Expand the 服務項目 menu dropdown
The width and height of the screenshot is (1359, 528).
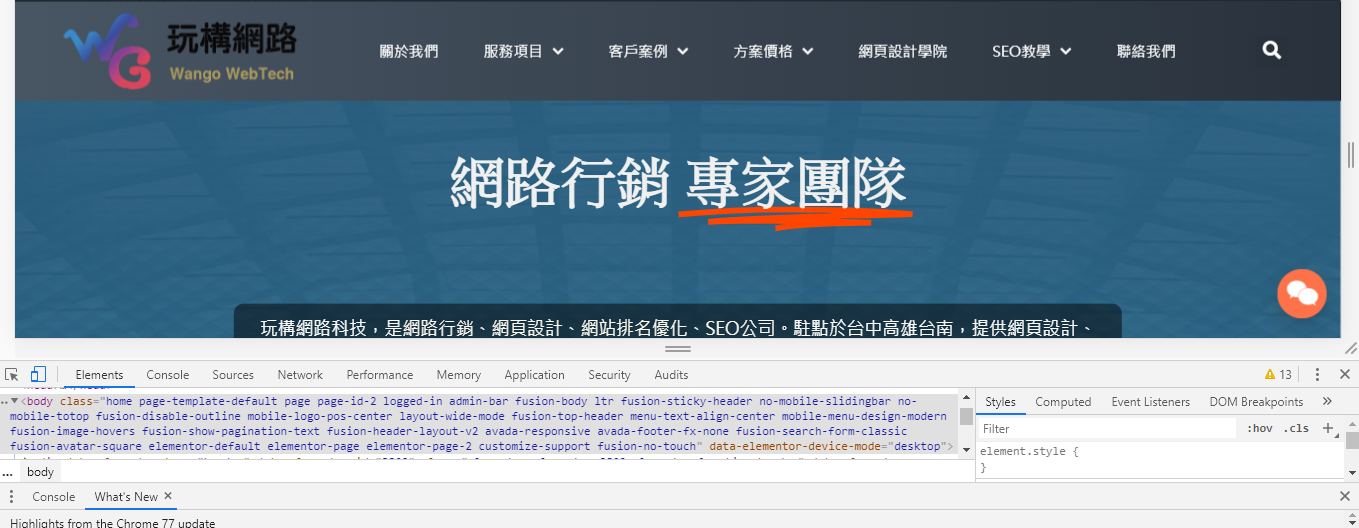524,51
